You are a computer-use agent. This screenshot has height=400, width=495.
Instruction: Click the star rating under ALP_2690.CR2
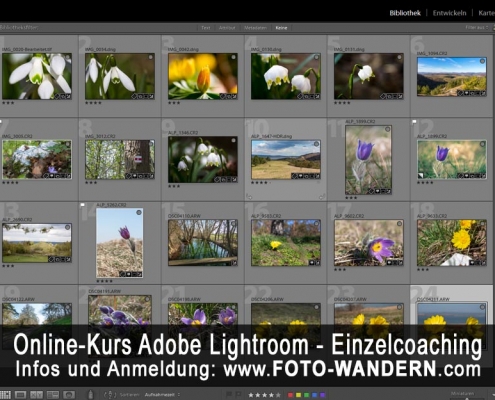[8, 266]
